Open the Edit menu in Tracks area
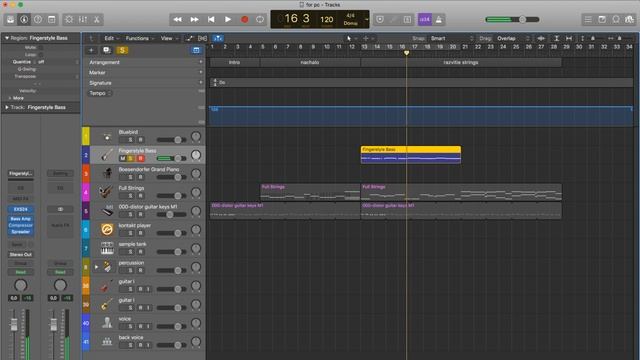 (x=111, y=38)
